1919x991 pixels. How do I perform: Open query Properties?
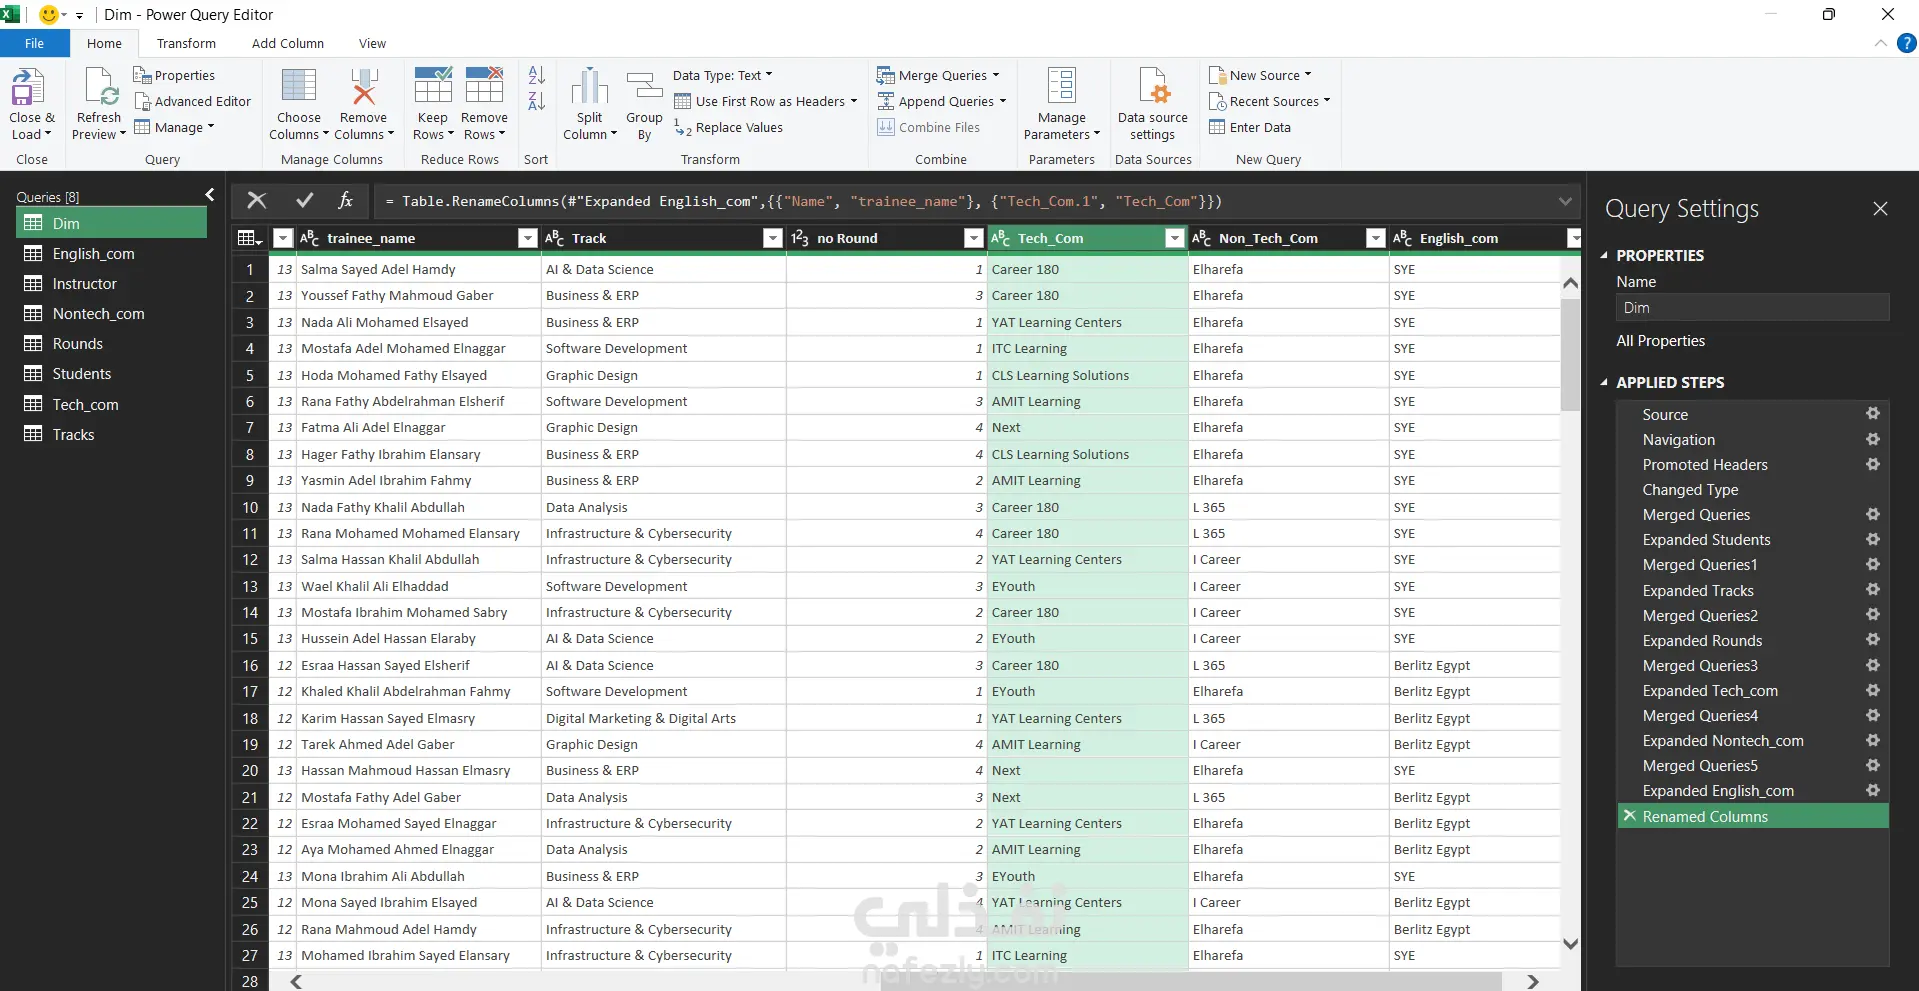(x=174, y=75)
